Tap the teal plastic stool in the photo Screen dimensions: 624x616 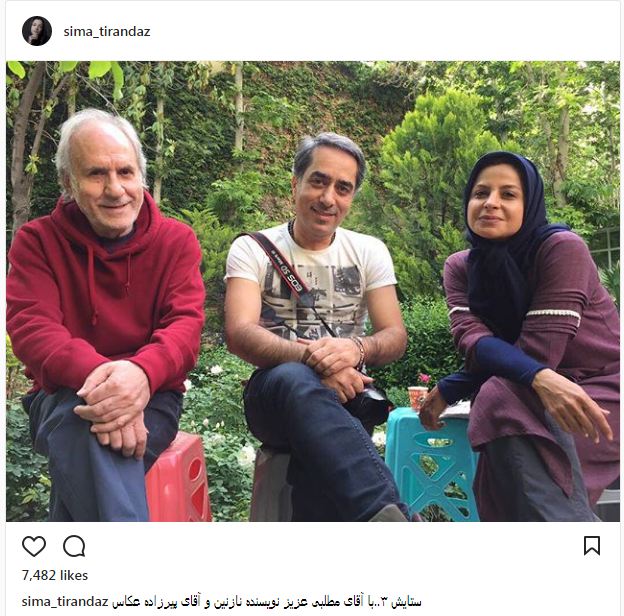coord(432,464)
